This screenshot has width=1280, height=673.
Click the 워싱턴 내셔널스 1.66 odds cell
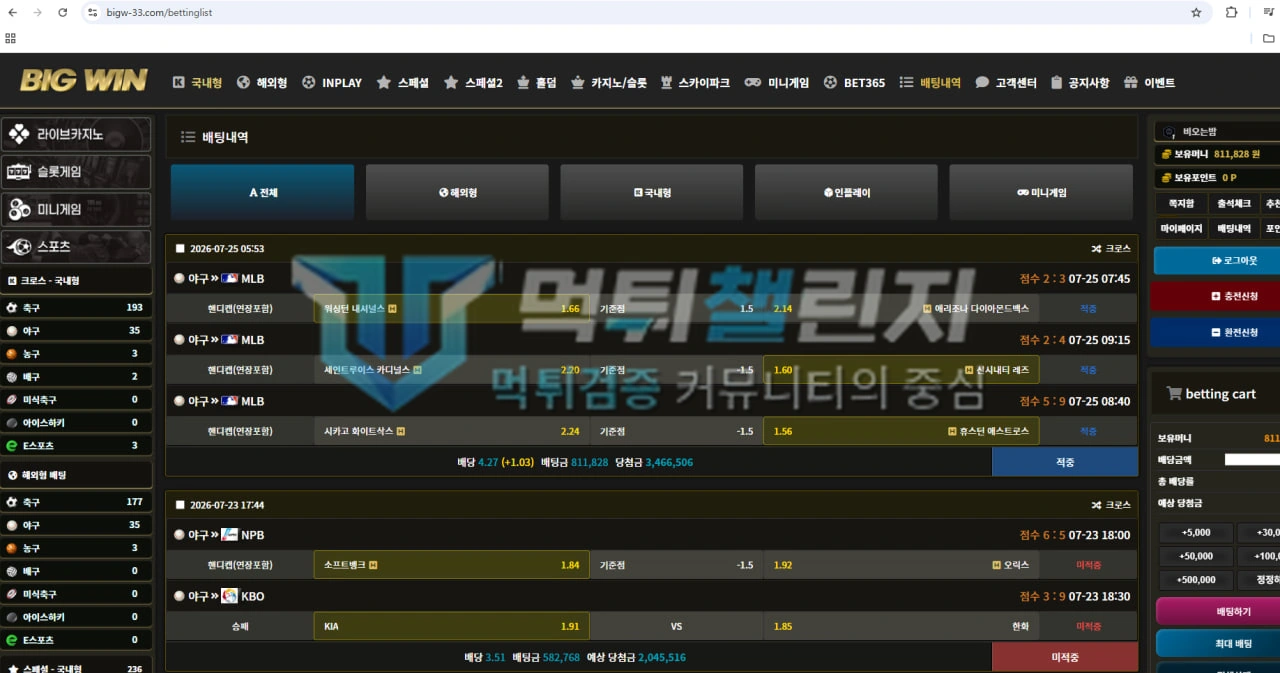pyautogui.click(x=451, y=309)
